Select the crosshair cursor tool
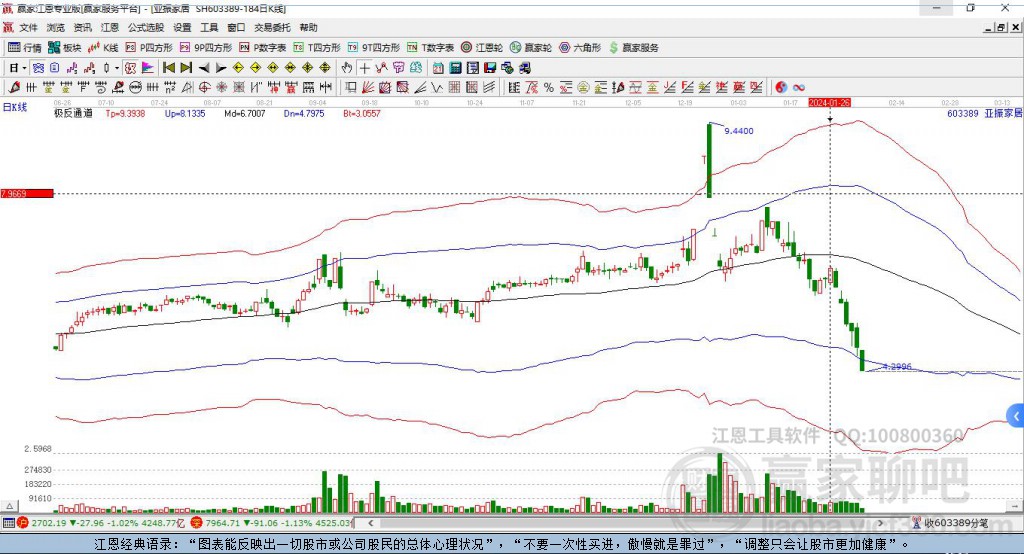1024x554 pixels. pyautogui.click(x=365, y=68)
